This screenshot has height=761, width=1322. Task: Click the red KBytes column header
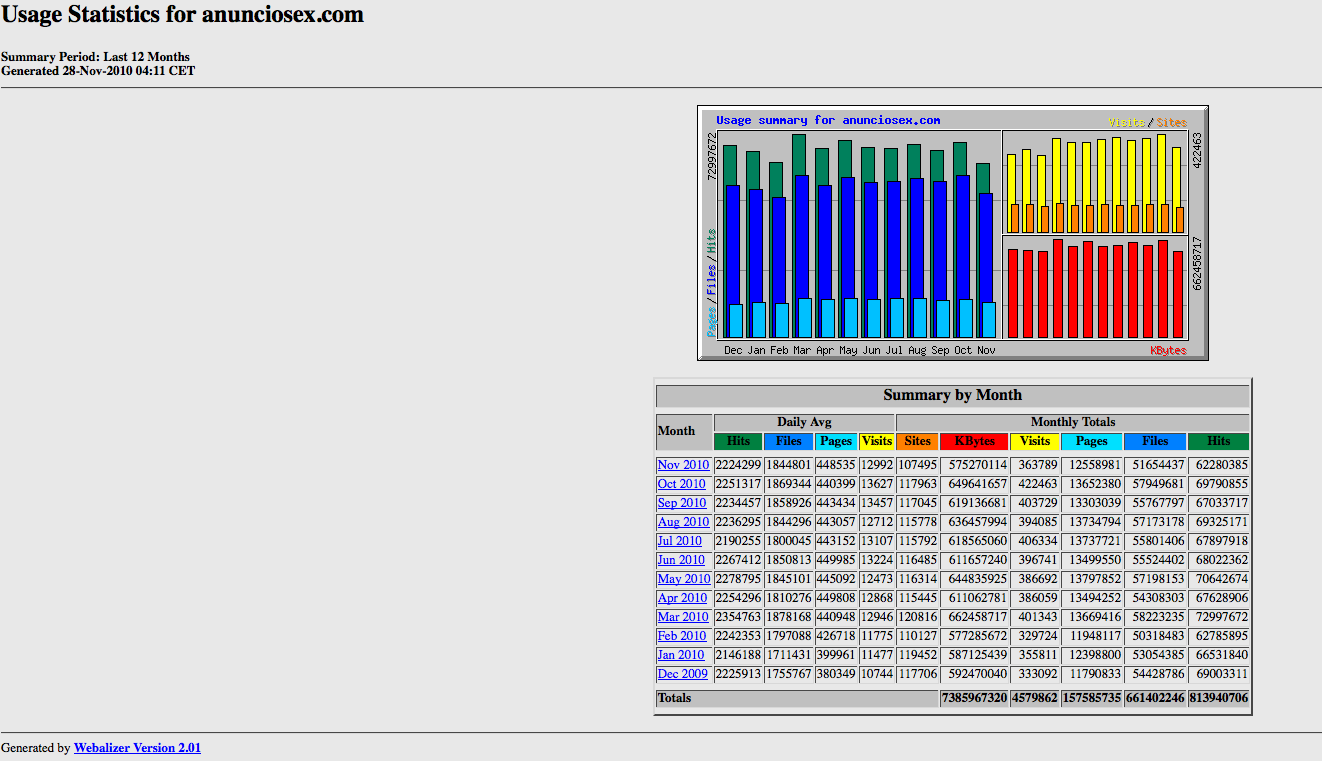(974, 441)
